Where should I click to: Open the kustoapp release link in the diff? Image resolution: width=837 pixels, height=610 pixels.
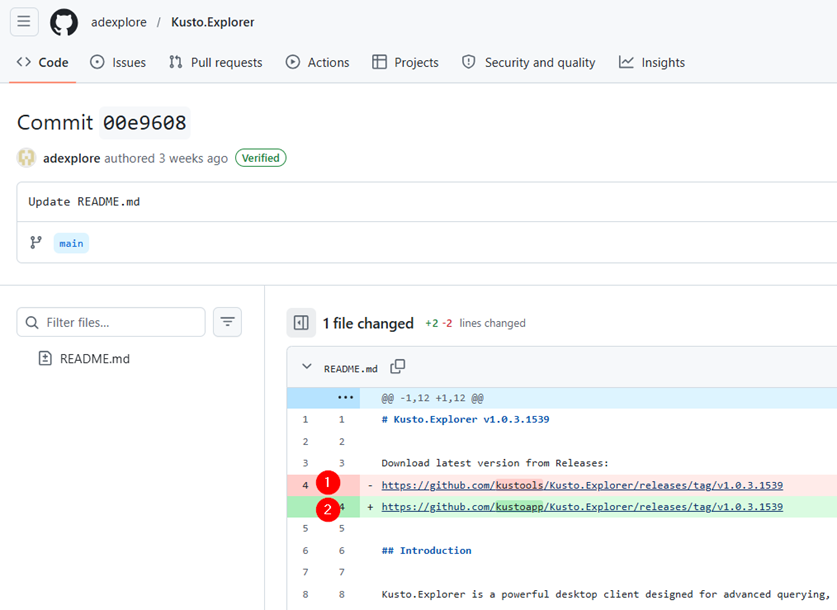point(582,506)
